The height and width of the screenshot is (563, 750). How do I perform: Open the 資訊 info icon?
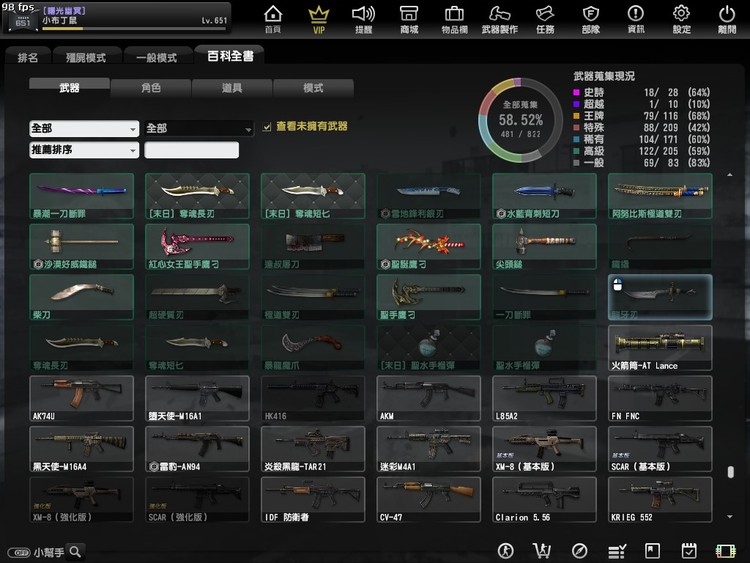[x=636, y=19]
